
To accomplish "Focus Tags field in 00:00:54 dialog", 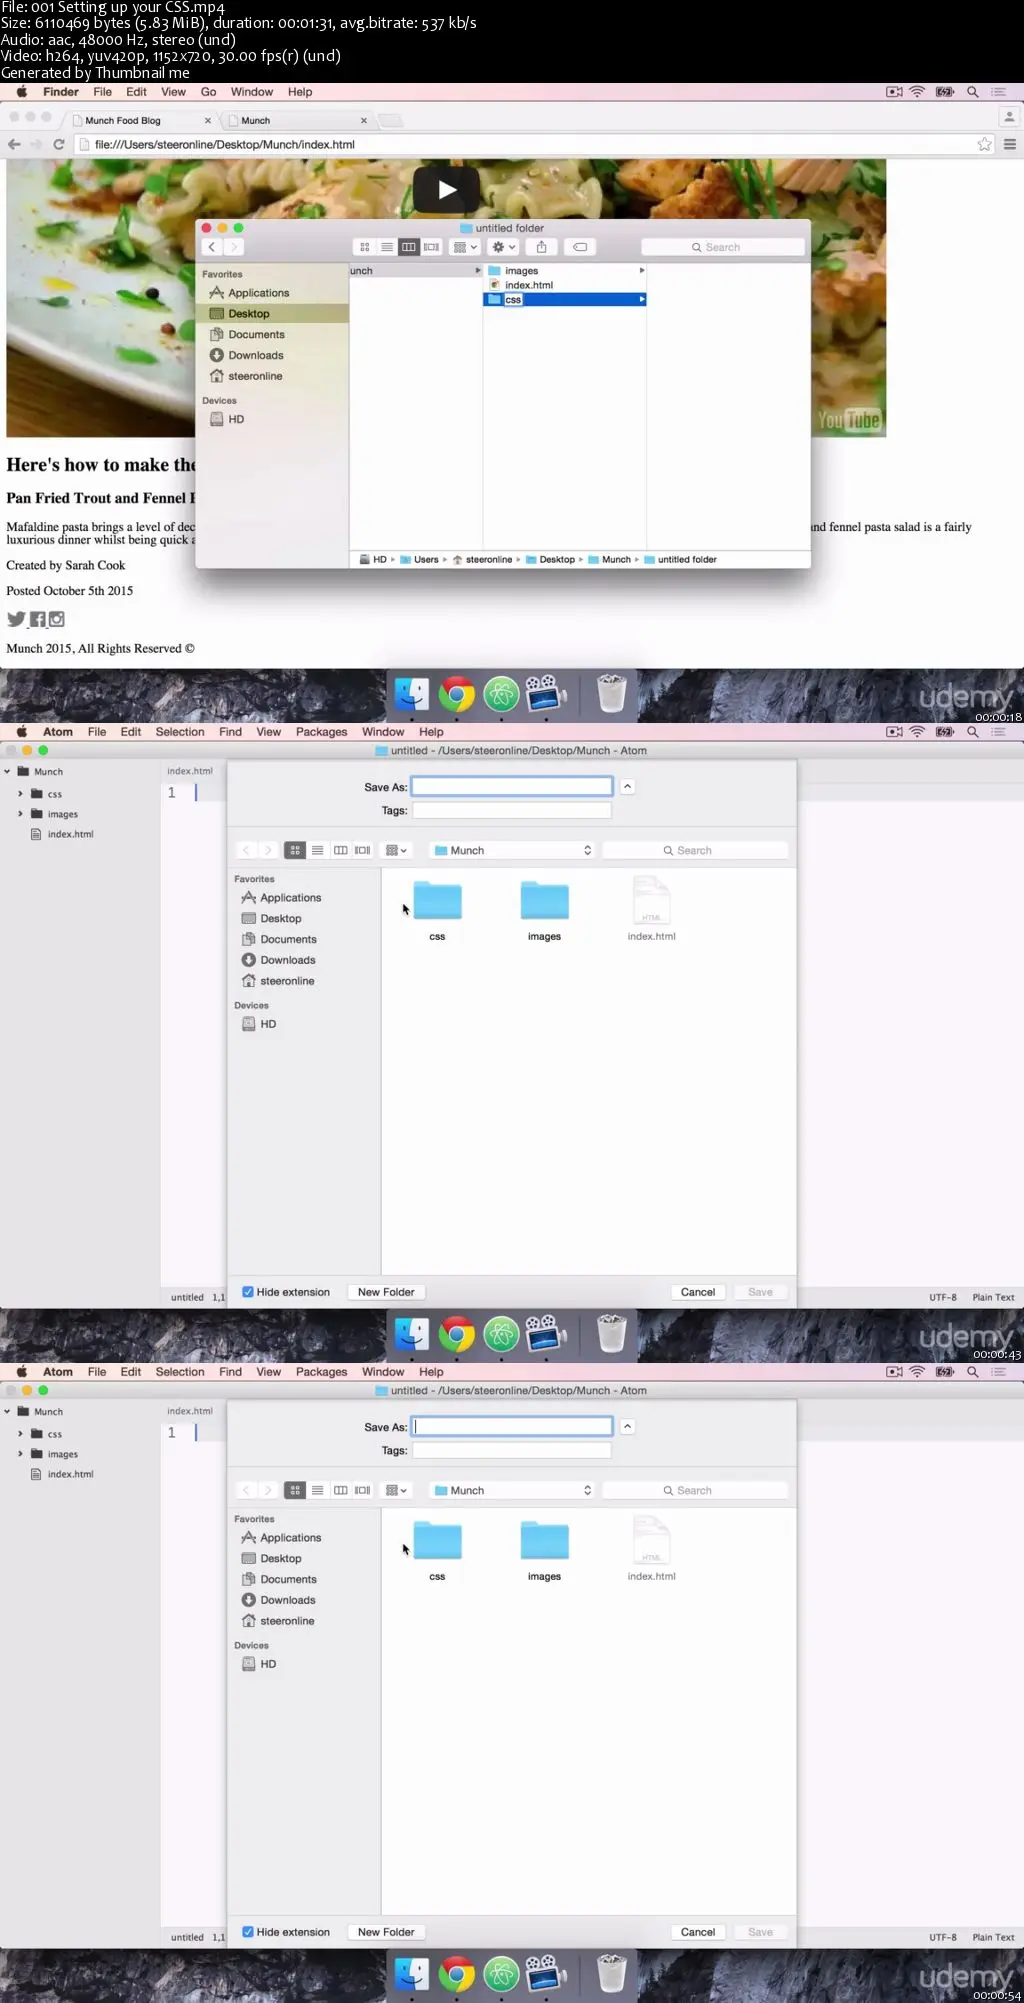I will tap(512, 1450).
